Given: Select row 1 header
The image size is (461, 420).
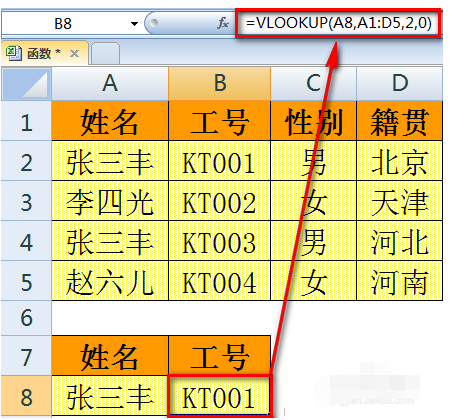Looking at the screenshot, I should [x=27, y=121].
